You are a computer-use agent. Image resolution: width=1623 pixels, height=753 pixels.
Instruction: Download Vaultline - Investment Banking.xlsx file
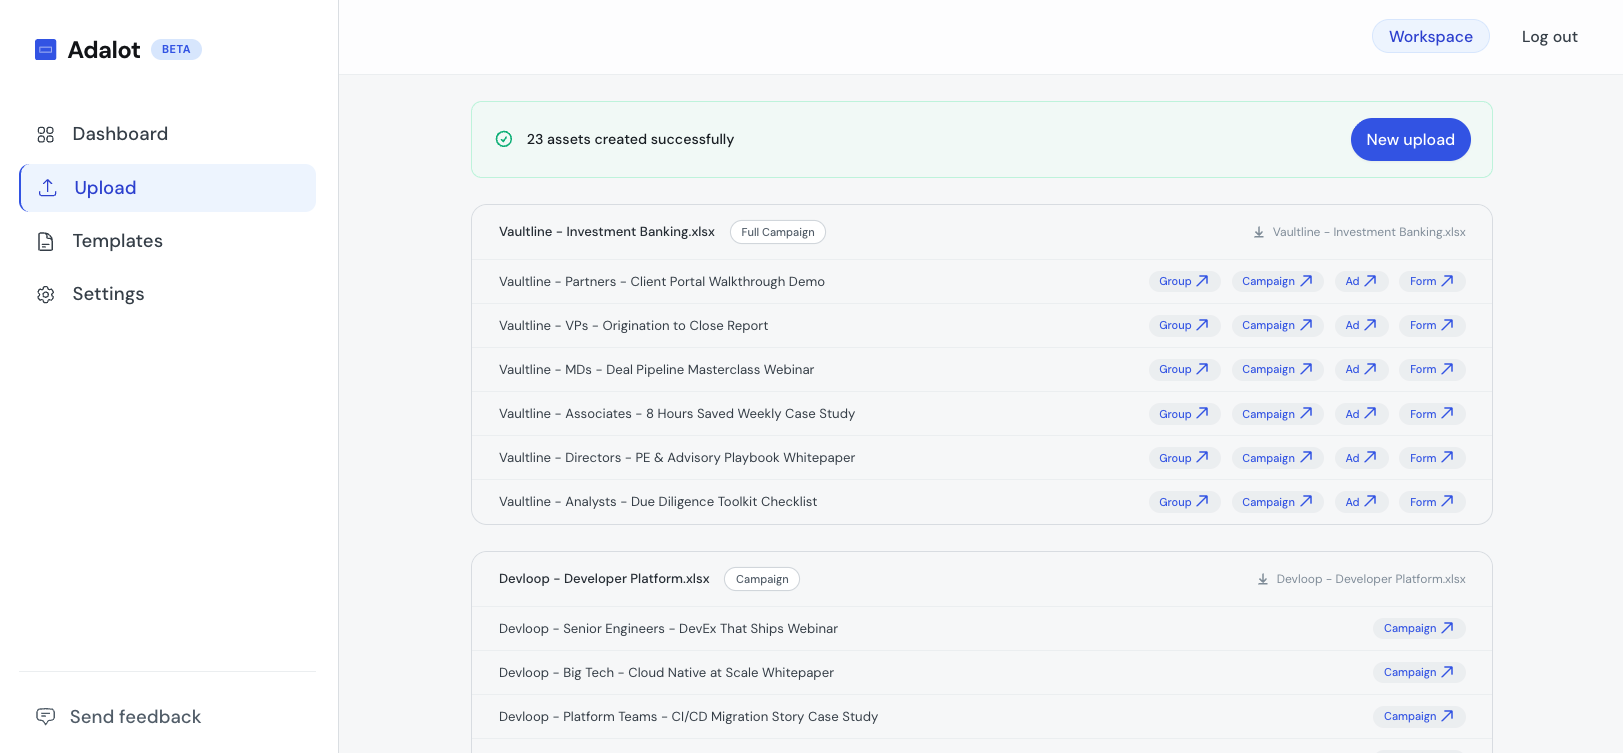[x=1359, y=232]
